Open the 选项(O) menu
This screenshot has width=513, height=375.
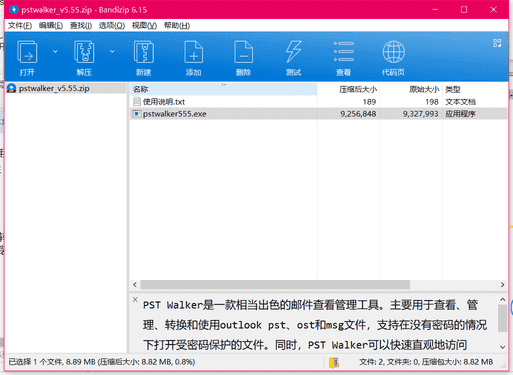tap(112, 26)
